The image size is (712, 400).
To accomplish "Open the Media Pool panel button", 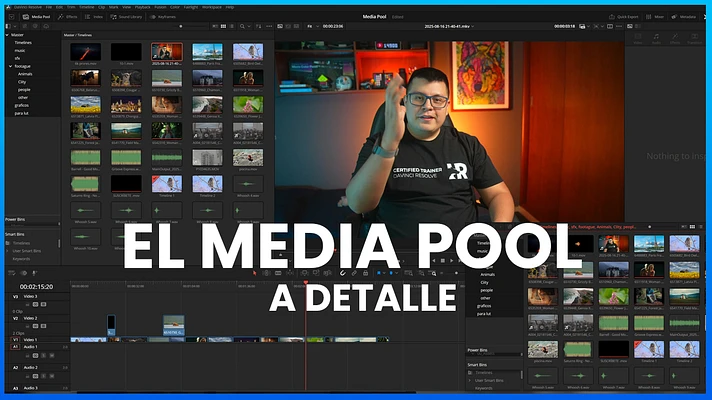I will coord(36,17).
